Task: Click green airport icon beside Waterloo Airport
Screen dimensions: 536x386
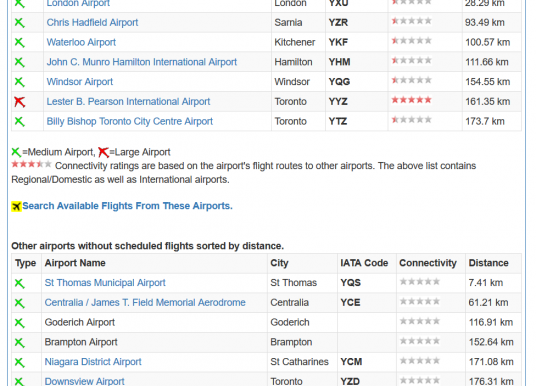Action: (x=19, y=42)
